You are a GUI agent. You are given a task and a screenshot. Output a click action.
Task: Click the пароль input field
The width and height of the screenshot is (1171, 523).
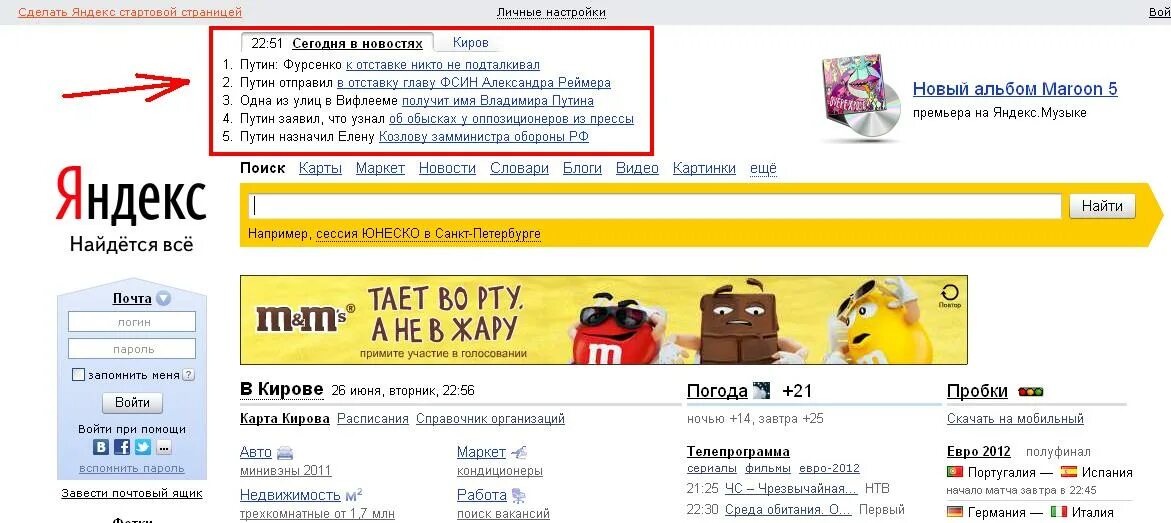[132, 349]
